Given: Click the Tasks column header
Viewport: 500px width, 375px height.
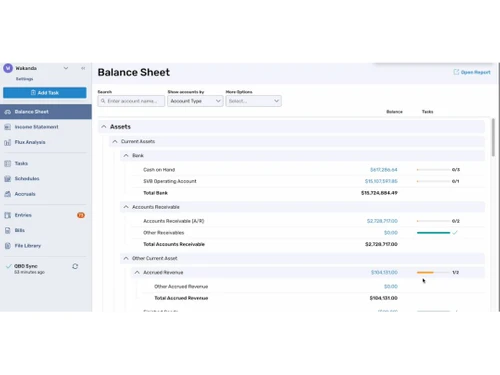Looking at the screenshot, I should pyautogui.click(x=427, y=112).
